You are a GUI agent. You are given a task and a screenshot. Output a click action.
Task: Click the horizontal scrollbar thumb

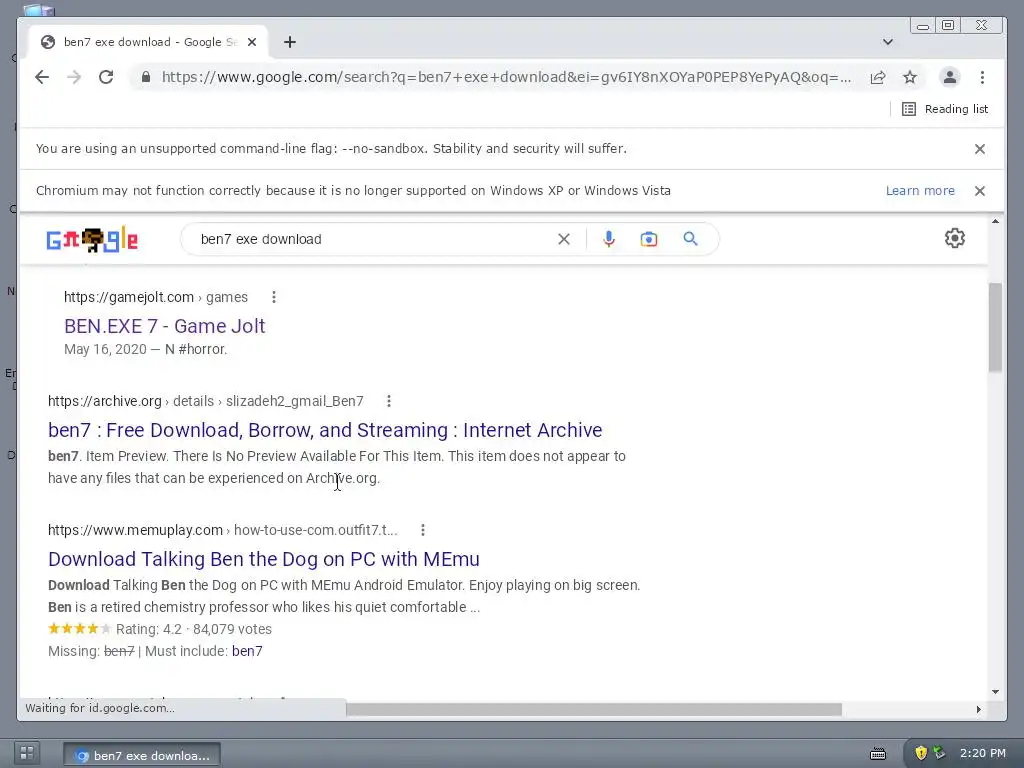pos(594,709)
